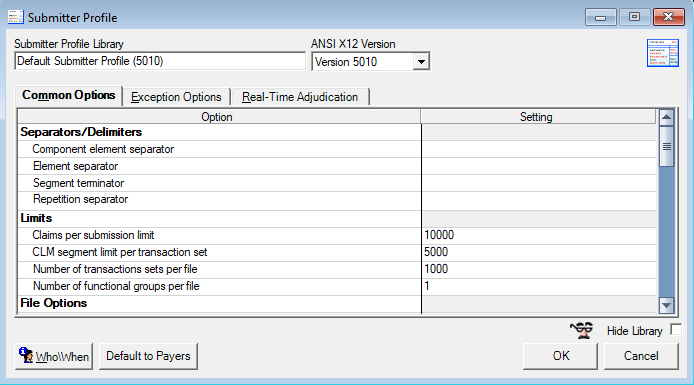The height and width of the screenshot is (385, 694).
Task: Click the disguise glasses icon beside Hide Library
Action: pos(582,330)
